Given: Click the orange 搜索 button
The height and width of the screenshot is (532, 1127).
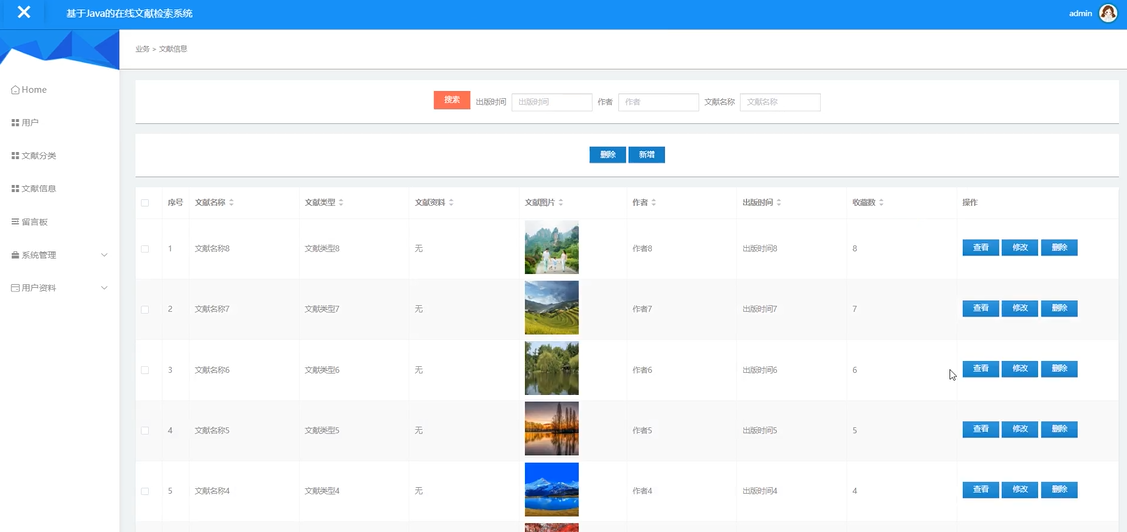Looking at the screenshot, I should point(452,100).
